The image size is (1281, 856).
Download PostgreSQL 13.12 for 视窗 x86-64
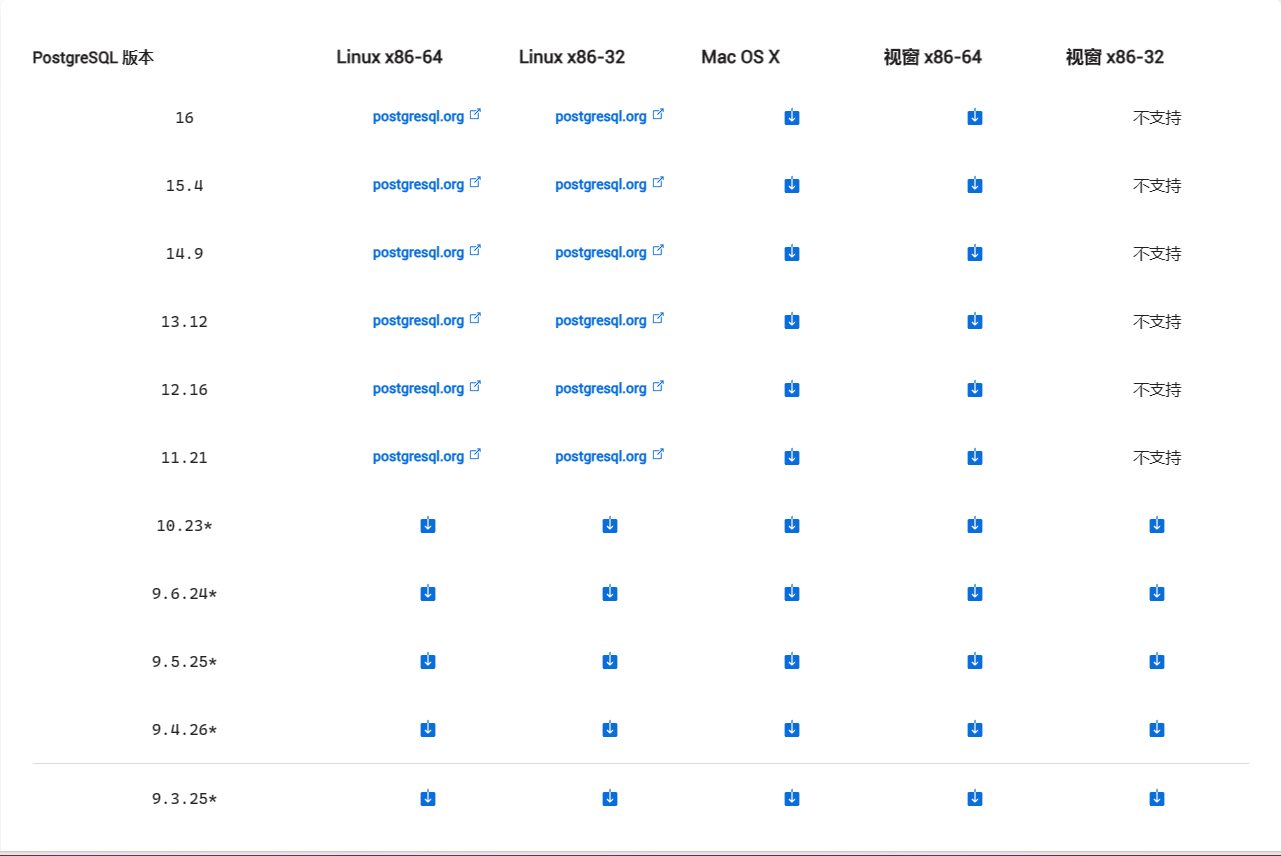(975, 321)
